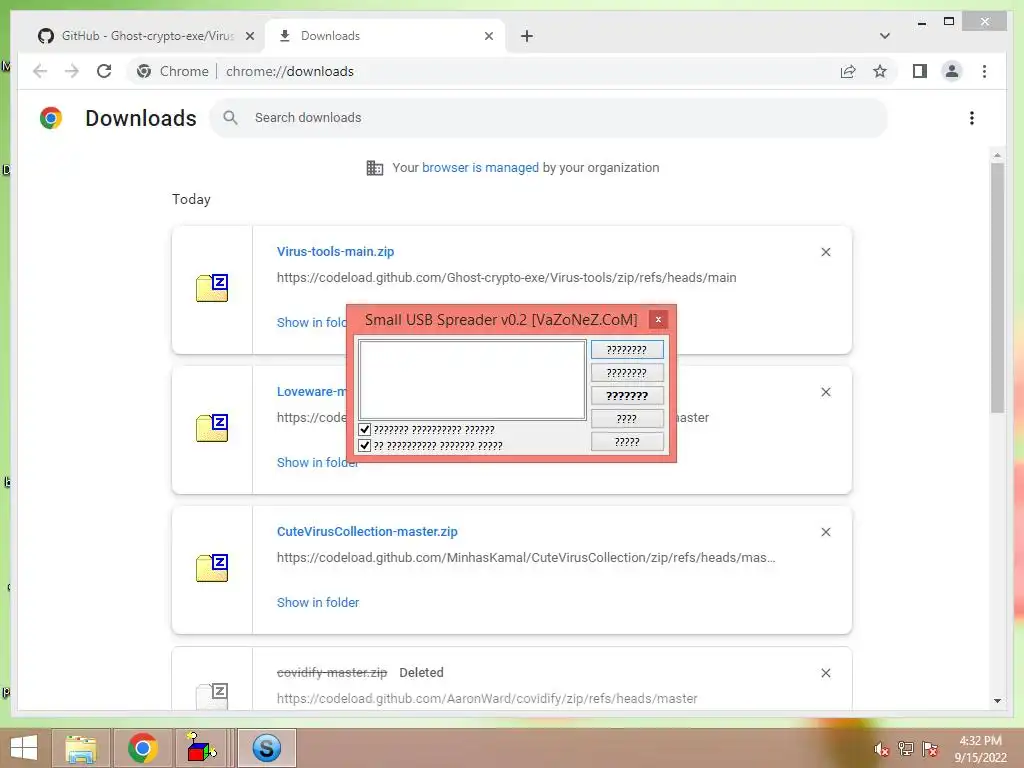Expand the tab search dropdown
This screenshot has height=768, width=1024.
pos(884,36)
